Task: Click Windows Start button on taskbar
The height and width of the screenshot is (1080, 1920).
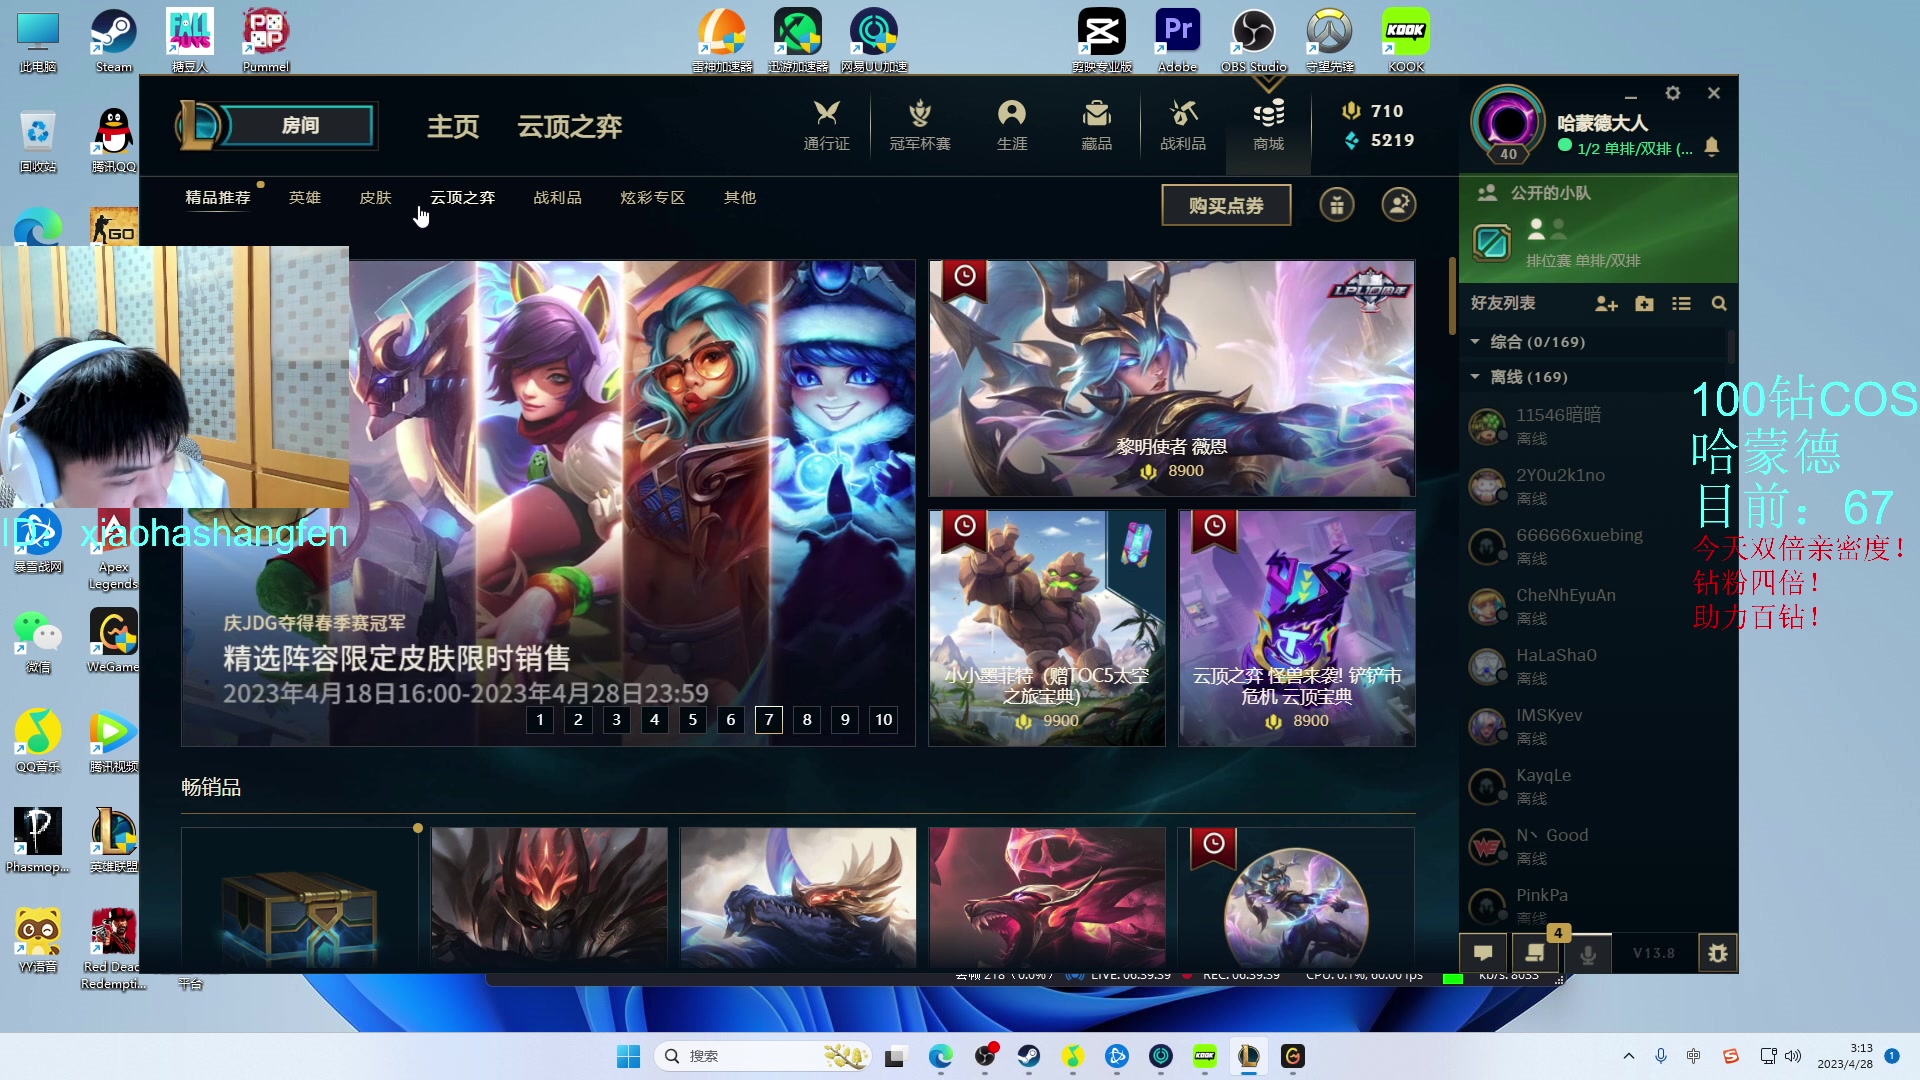Action: pos(628,1056)
